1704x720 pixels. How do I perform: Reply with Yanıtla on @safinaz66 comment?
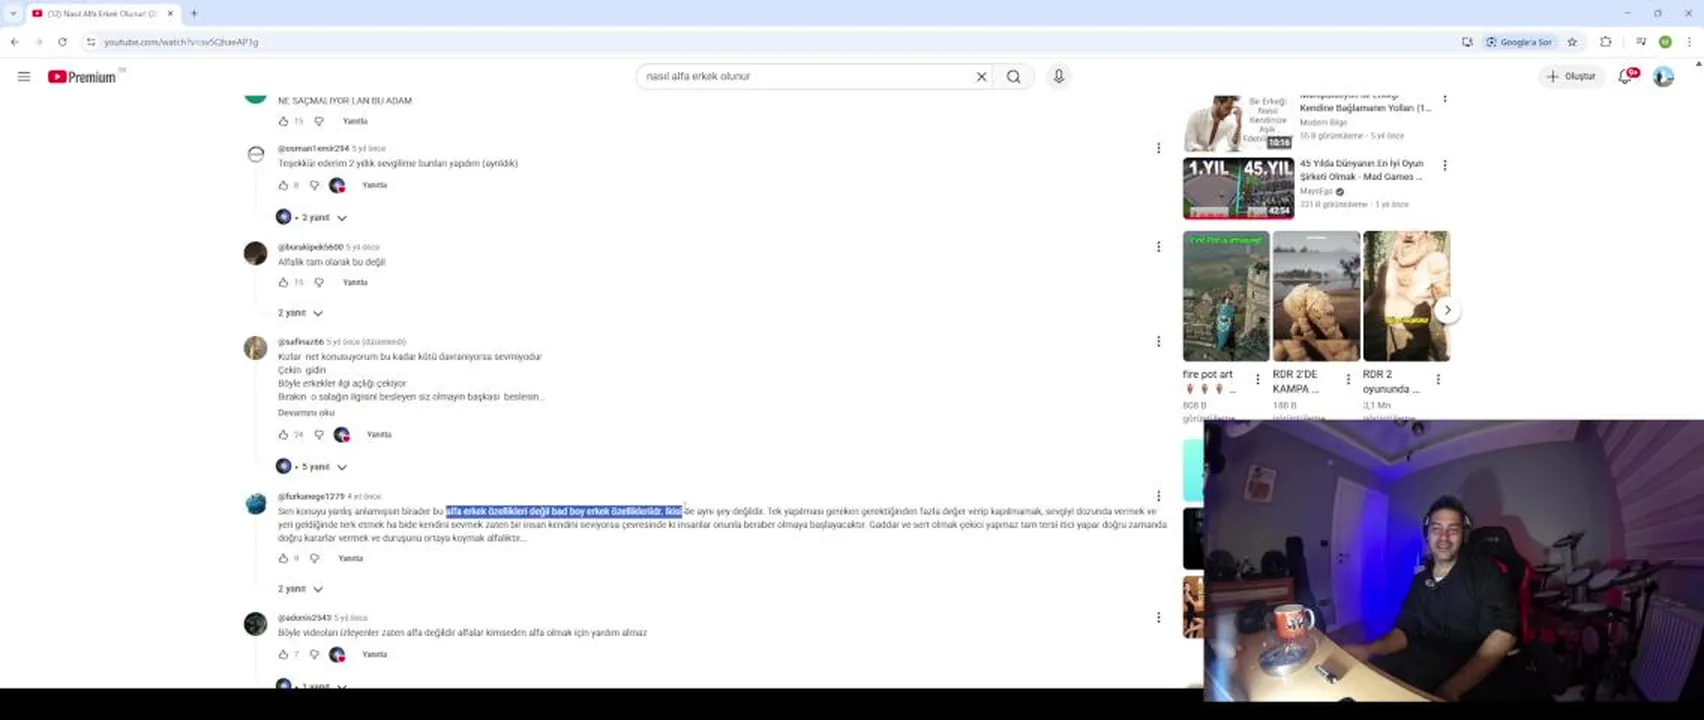pos(379,434)
